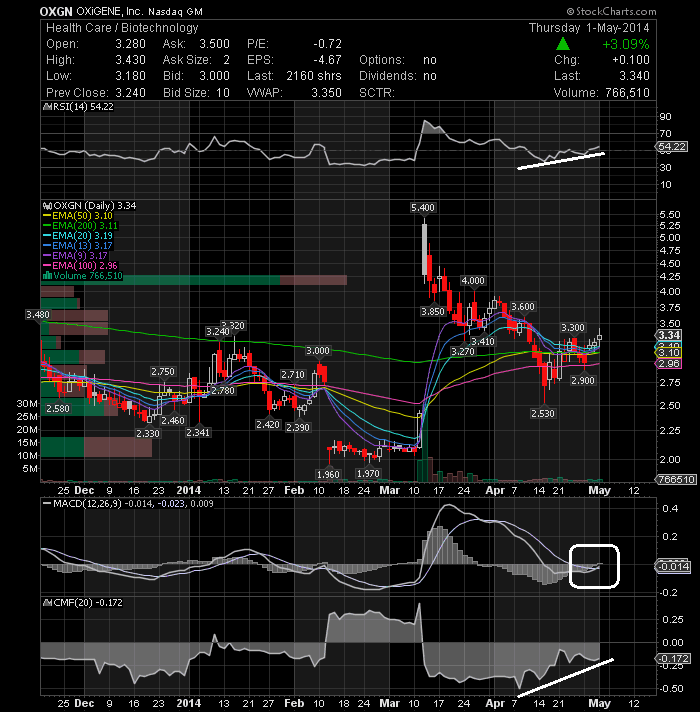Click the Ask price 3.500
The width and height of the screenshot is (700, 712).
(214, 44)
